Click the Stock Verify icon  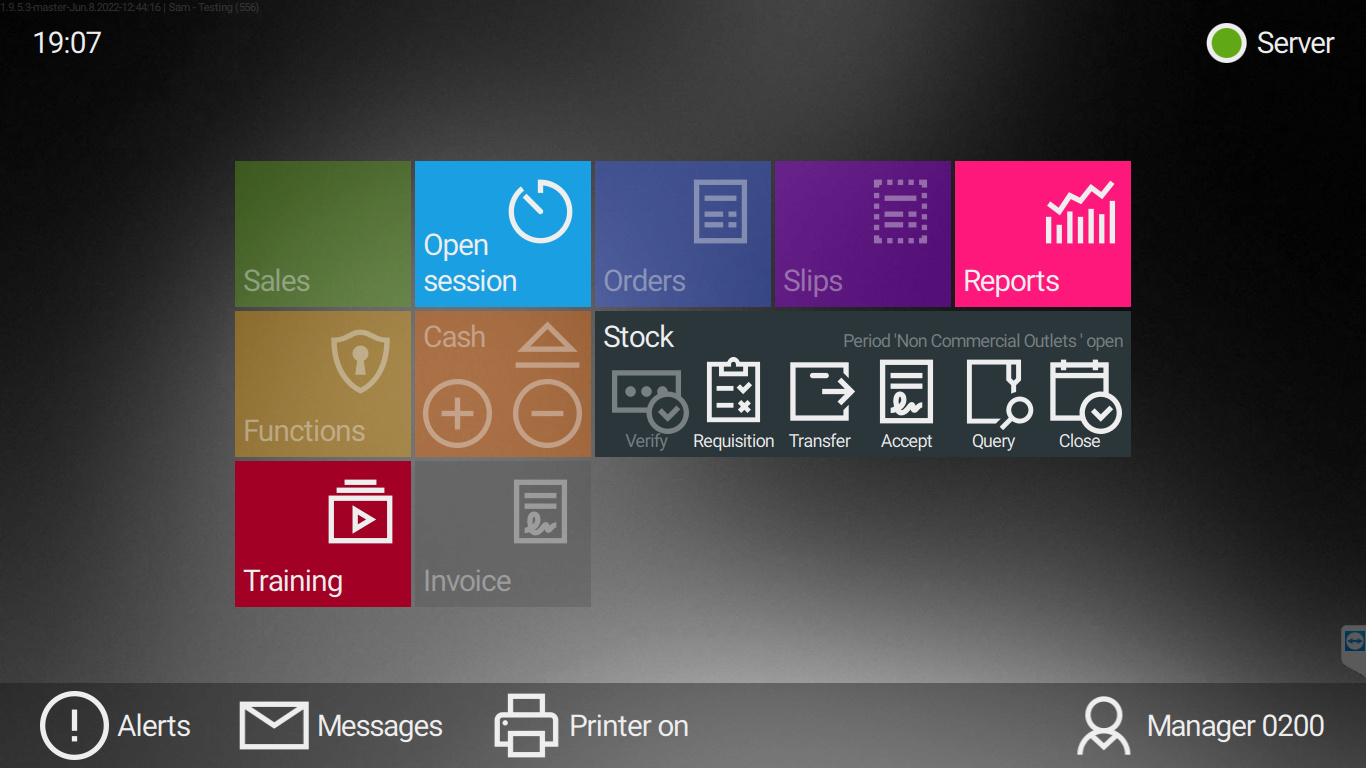tap(647, 398)
